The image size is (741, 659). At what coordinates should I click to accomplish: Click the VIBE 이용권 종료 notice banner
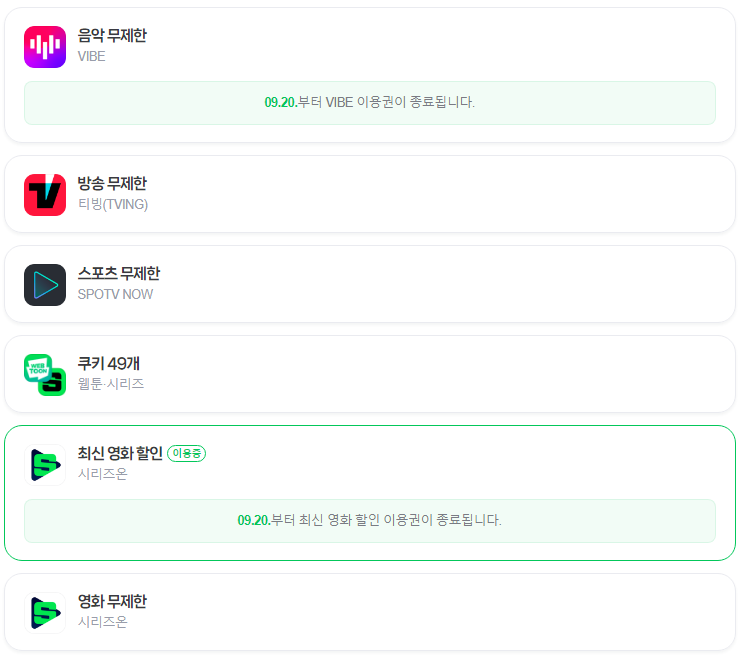click(370, 103)
